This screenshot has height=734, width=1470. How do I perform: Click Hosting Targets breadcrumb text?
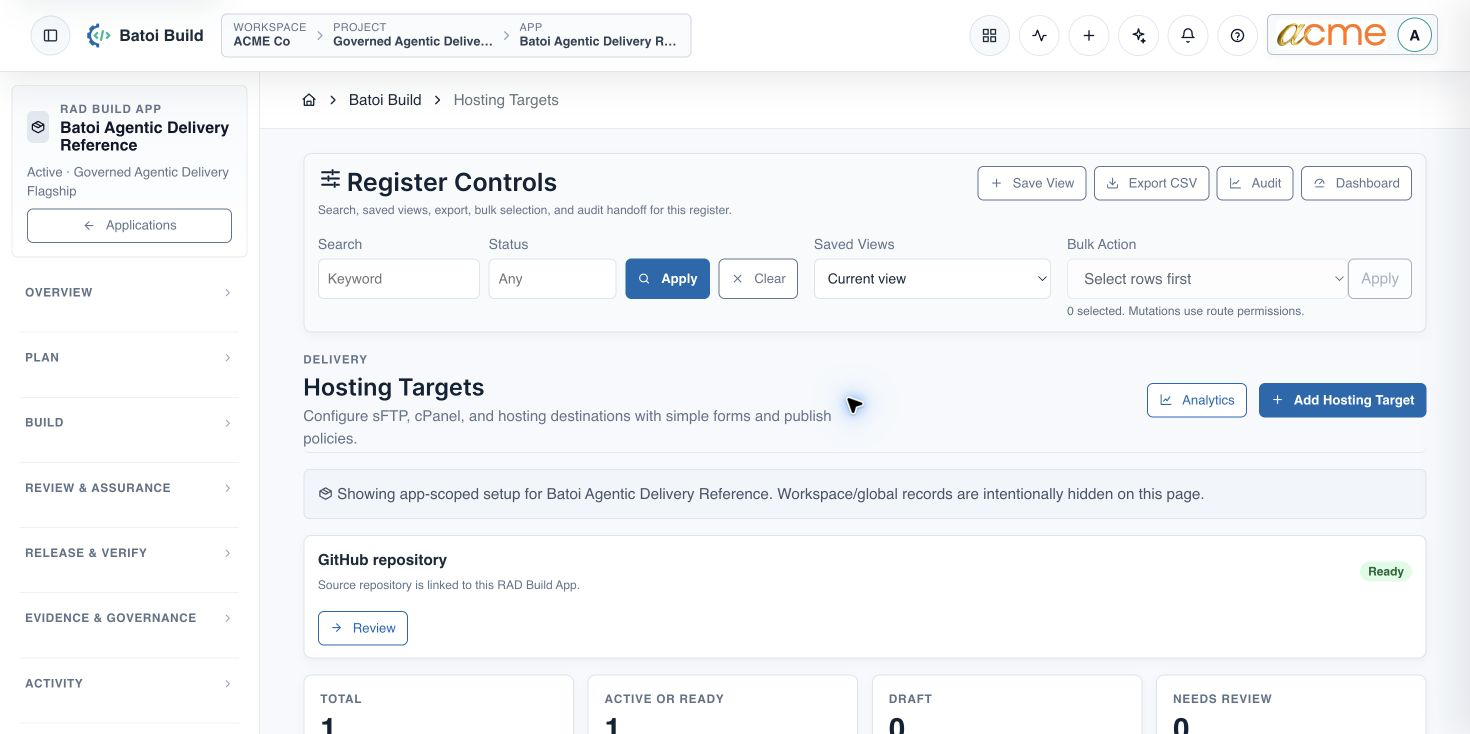click(506, 100)
